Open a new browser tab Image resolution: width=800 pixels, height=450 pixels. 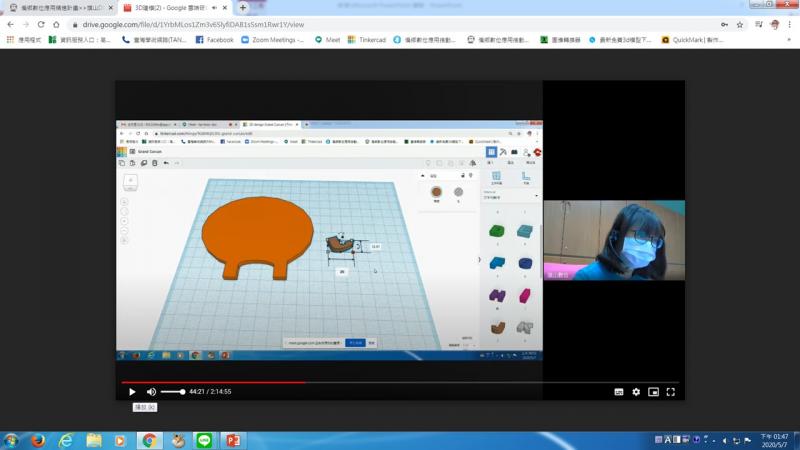[243, 8]
